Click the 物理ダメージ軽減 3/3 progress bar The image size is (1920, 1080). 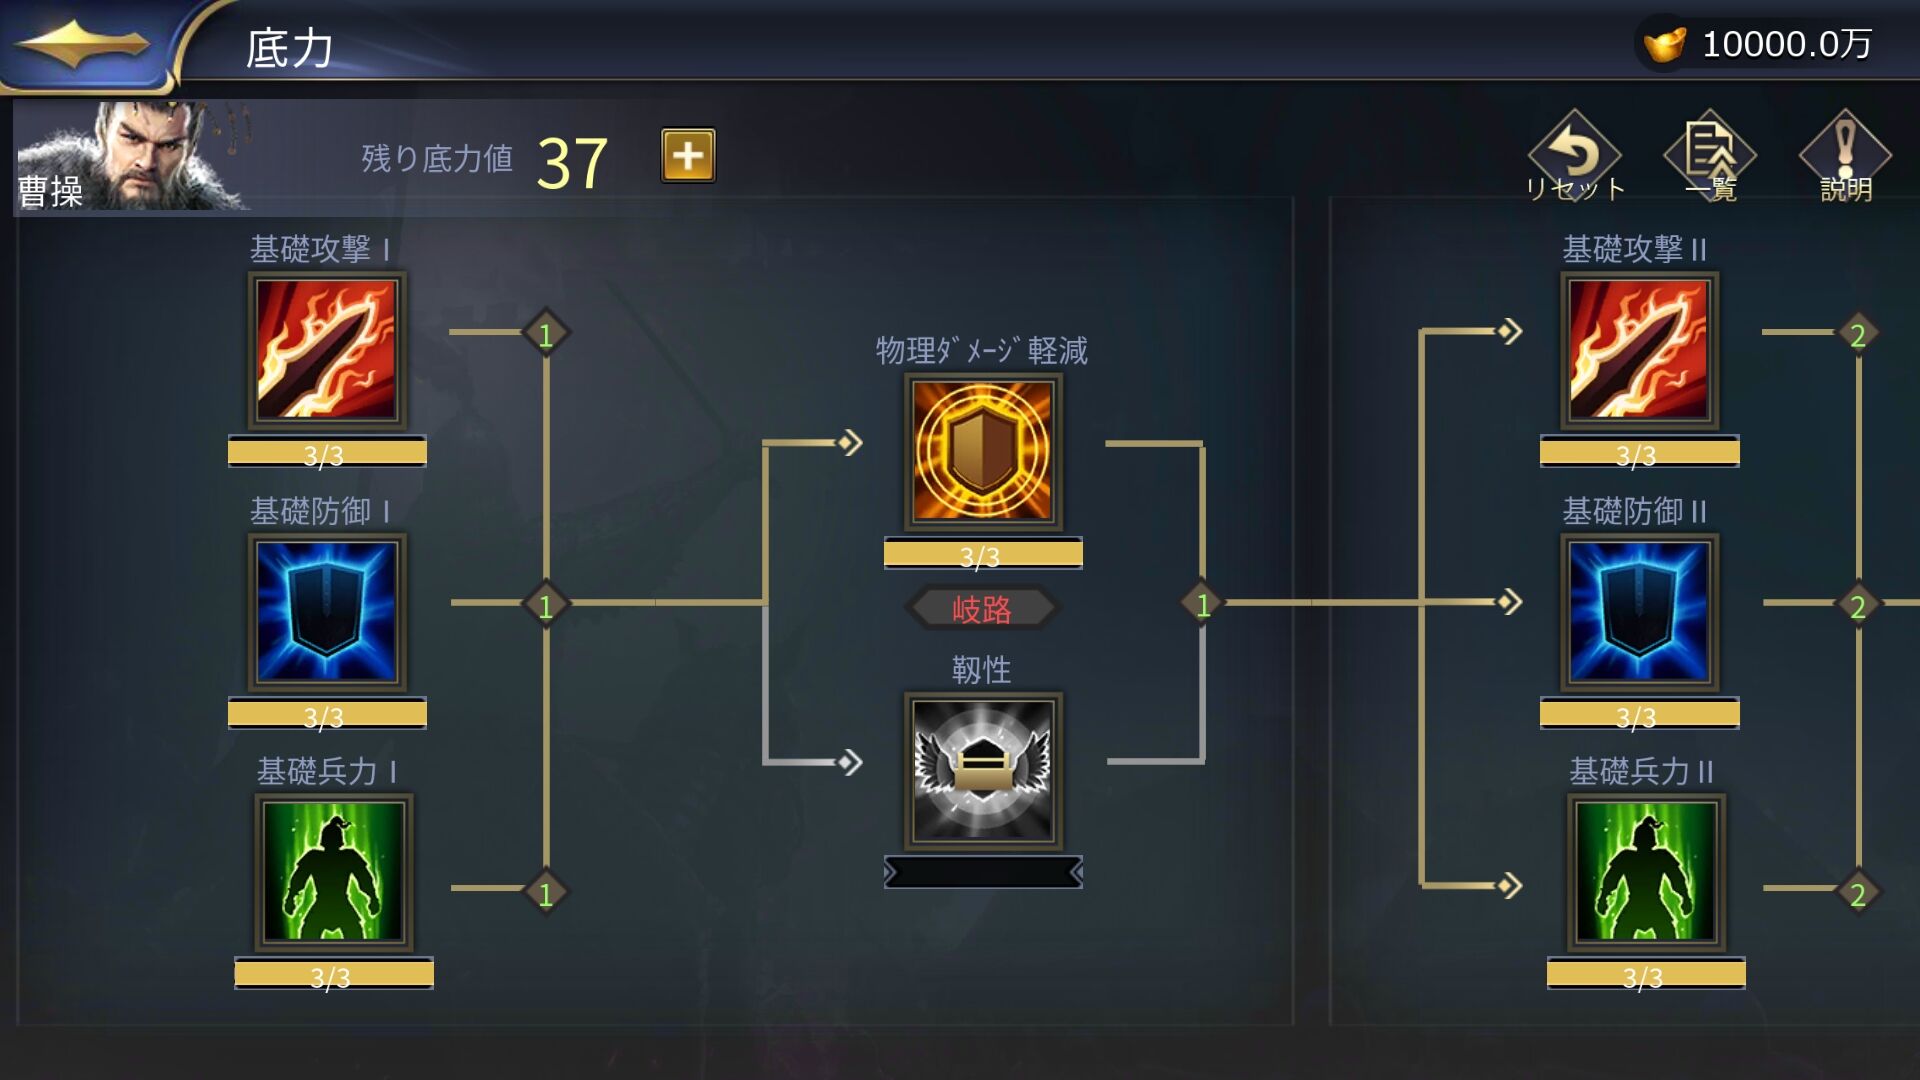pos(983,554)
